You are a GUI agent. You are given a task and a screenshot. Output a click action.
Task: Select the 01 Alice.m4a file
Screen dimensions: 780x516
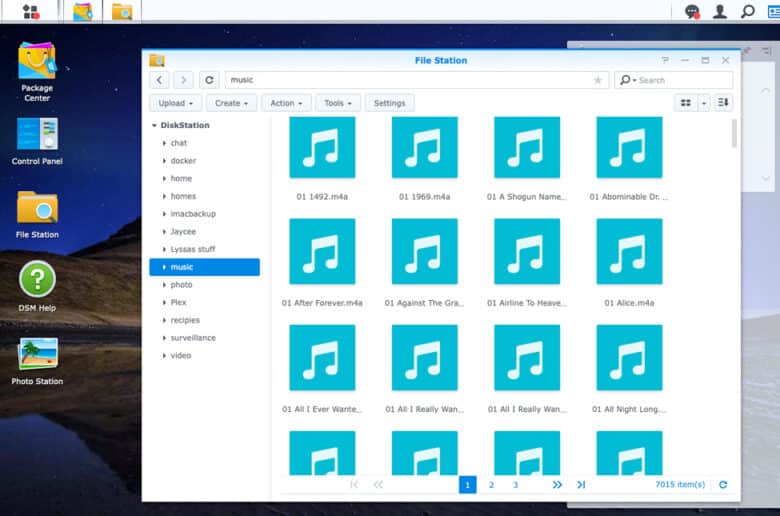tap(629, 263)
